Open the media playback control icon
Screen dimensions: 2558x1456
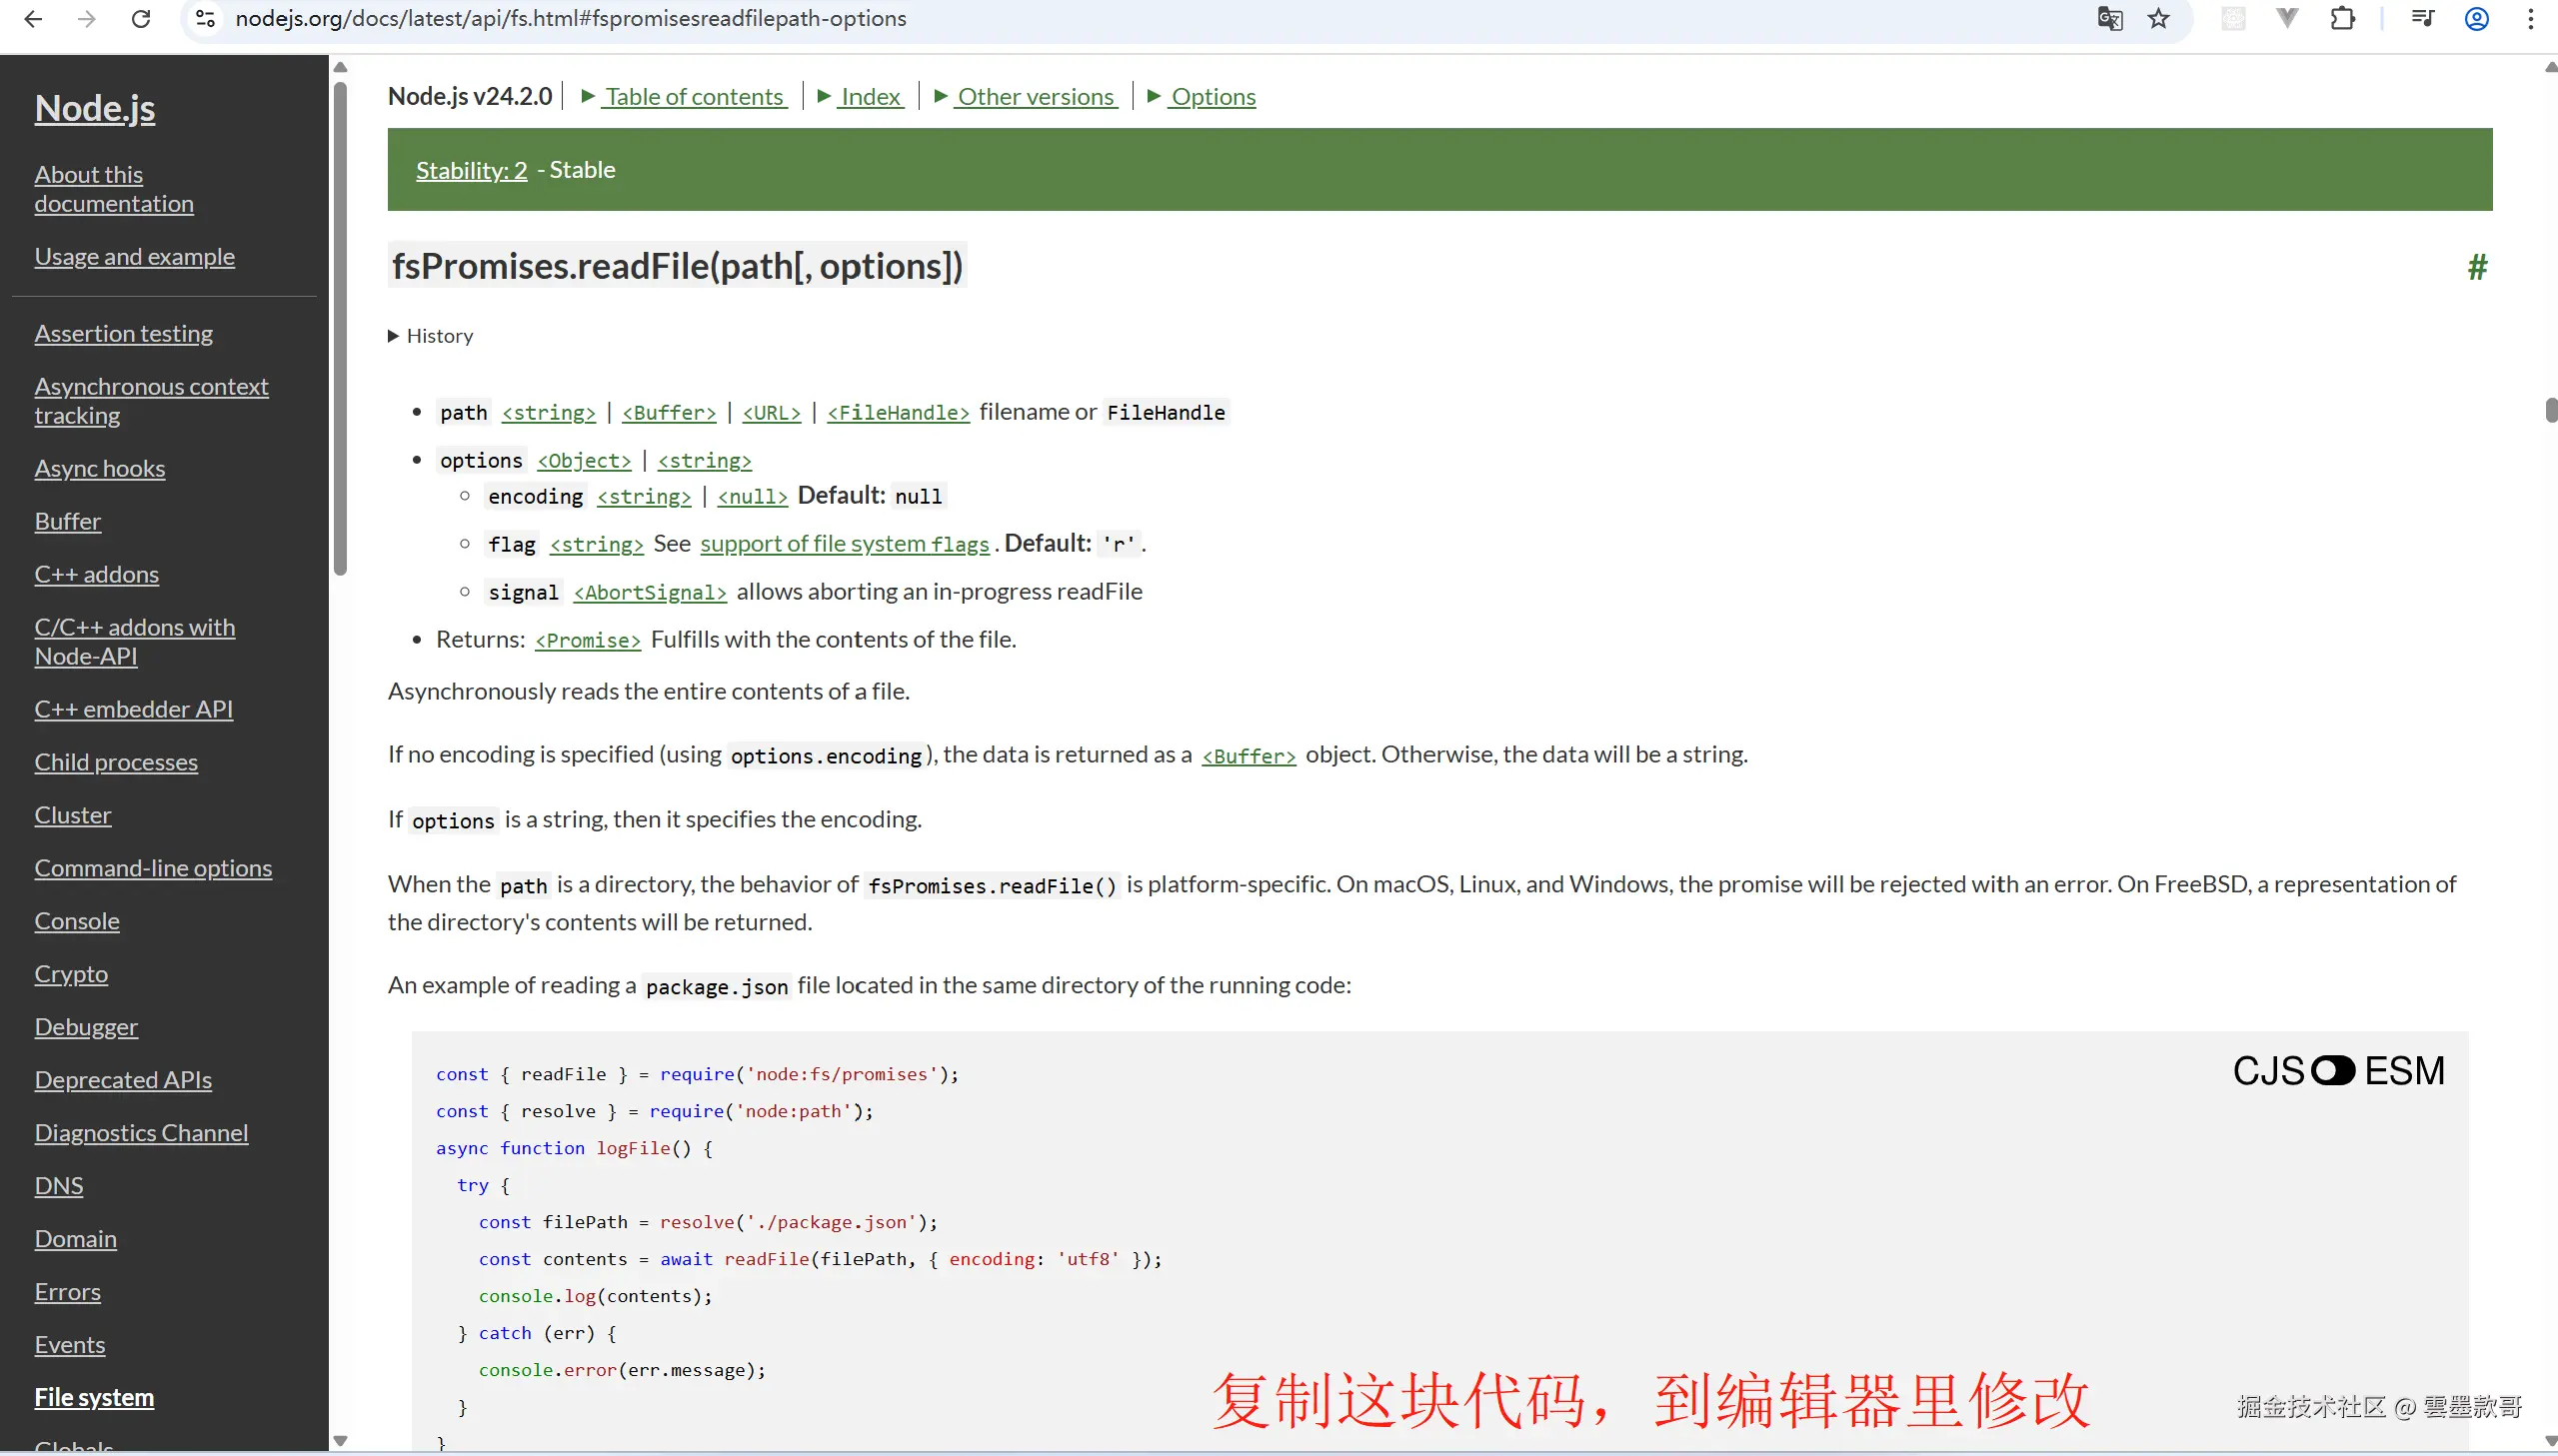(2422, 18)
